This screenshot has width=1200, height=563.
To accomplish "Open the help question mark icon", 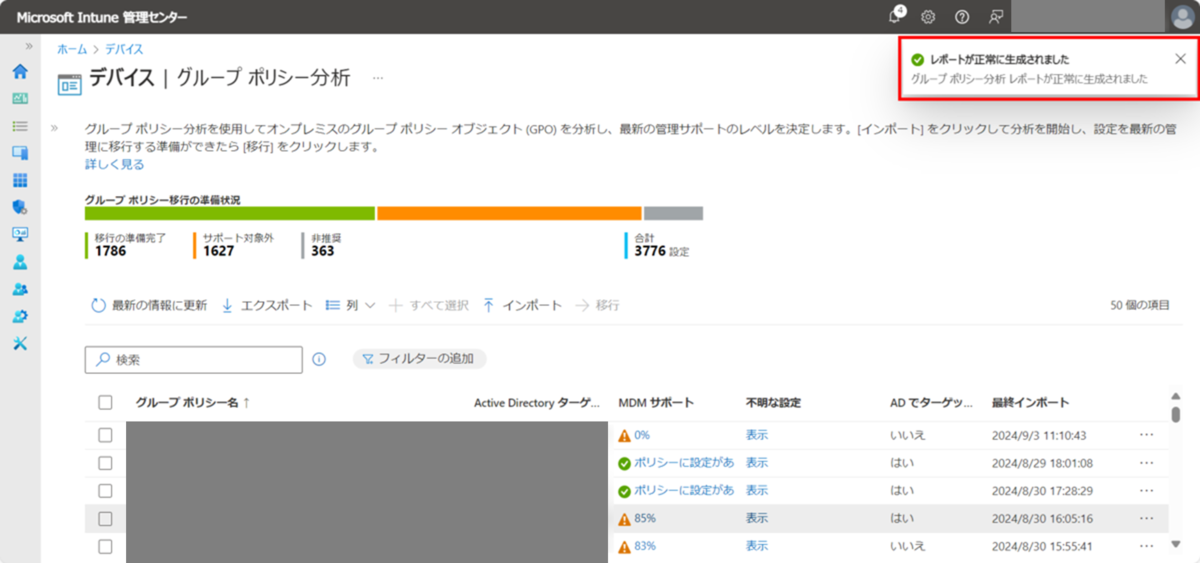I will (962, 17).
